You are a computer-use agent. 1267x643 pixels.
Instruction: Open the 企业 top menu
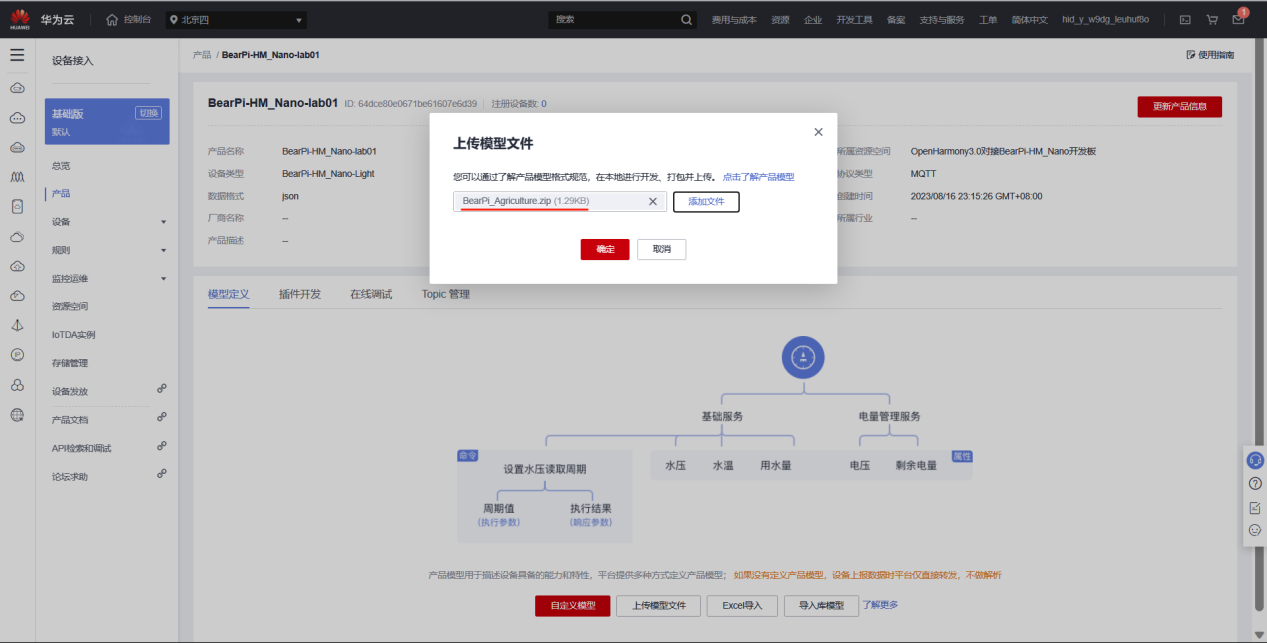[x=813, y=19]
